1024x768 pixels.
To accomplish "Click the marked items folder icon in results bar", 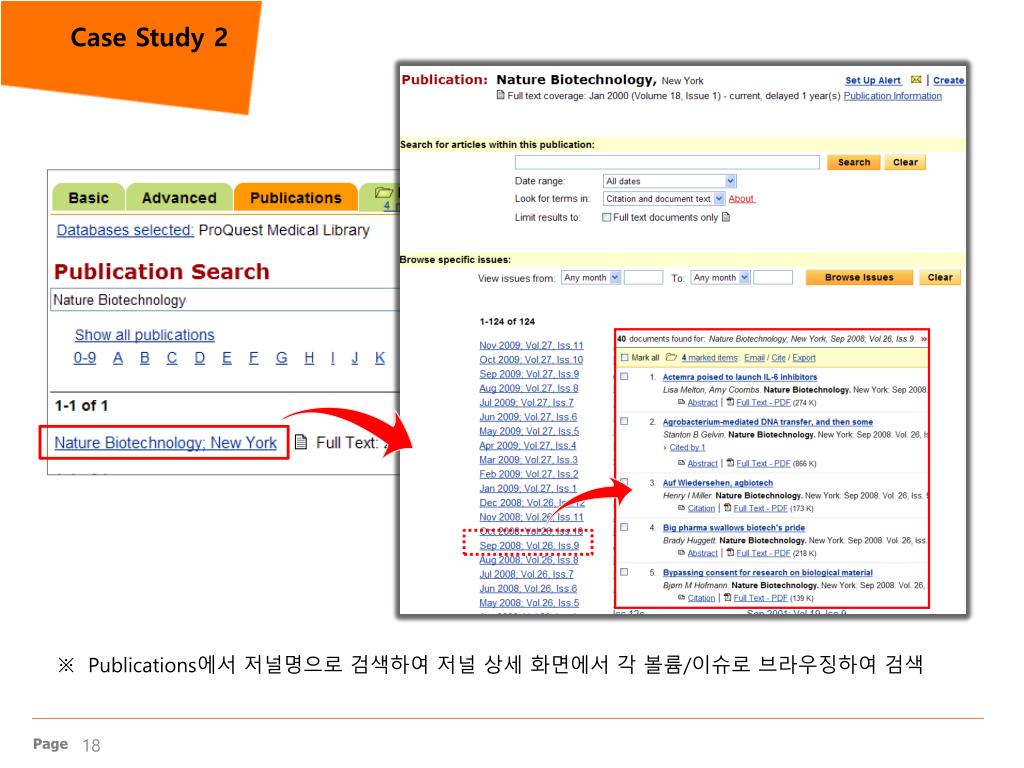I will pos(671,357).
